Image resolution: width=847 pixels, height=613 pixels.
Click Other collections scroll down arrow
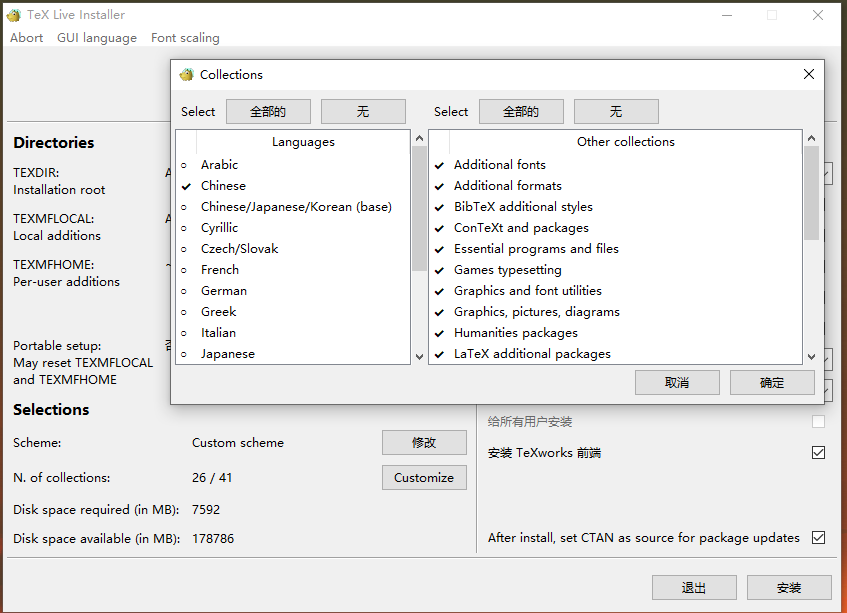811,357
